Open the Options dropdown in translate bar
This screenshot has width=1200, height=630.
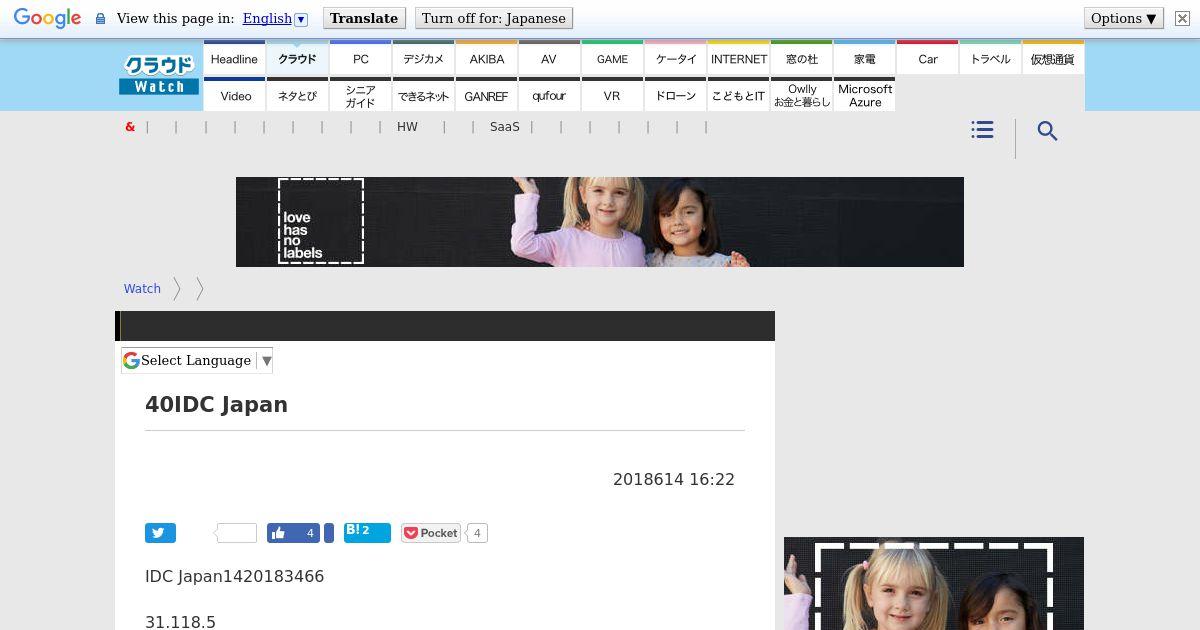(1124, 18)
